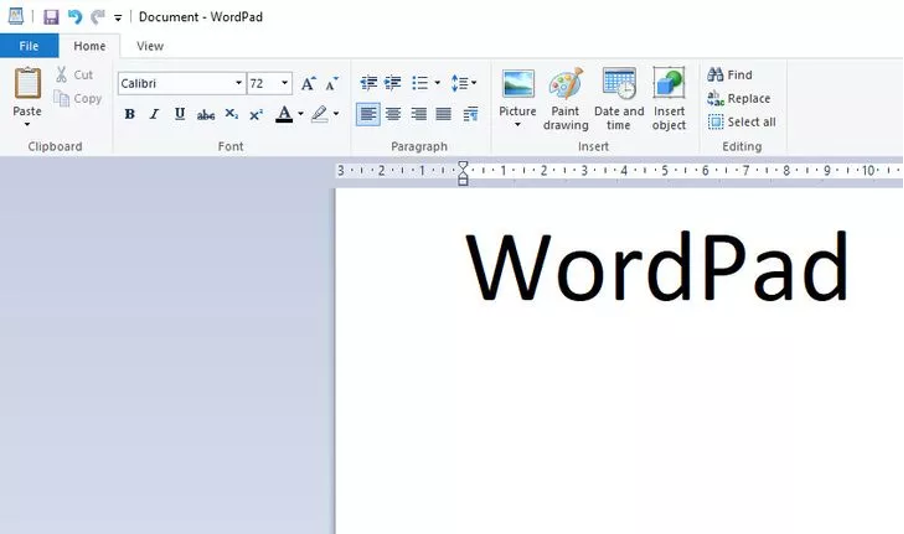
Task: Toggle superscript formatting
Action: pyautogui.click(x=256, y=114)
